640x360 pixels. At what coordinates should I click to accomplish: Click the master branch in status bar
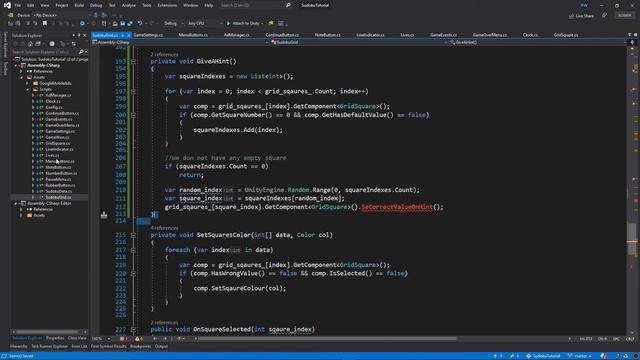click(x=581, y=356)
